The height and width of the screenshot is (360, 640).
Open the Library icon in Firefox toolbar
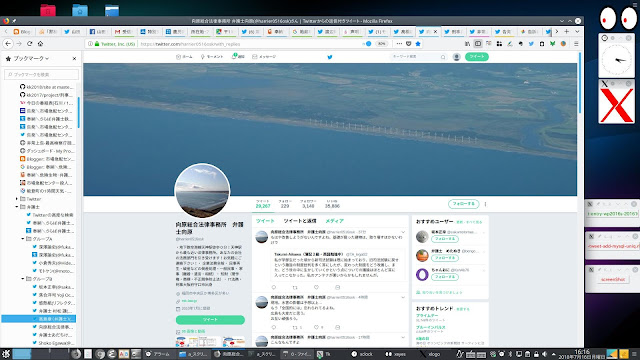tap(467, 44)
